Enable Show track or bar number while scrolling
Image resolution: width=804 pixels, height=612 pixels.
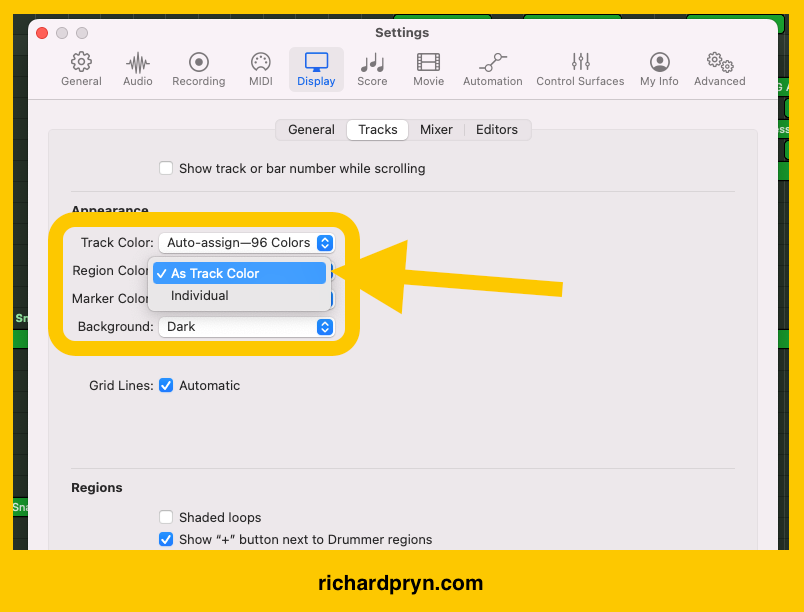point(166,168)
